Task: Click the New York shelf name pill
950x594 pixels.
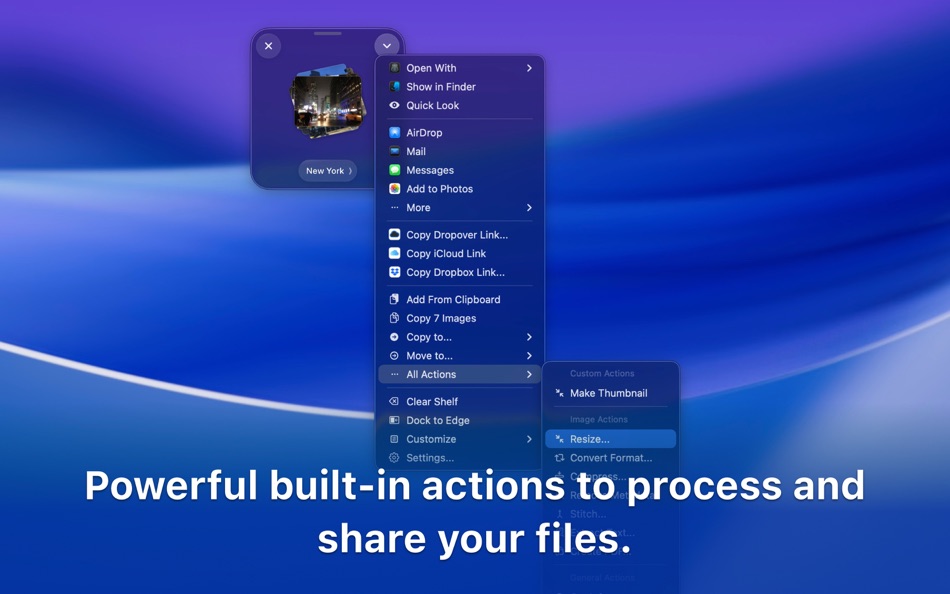Action: 328,171
